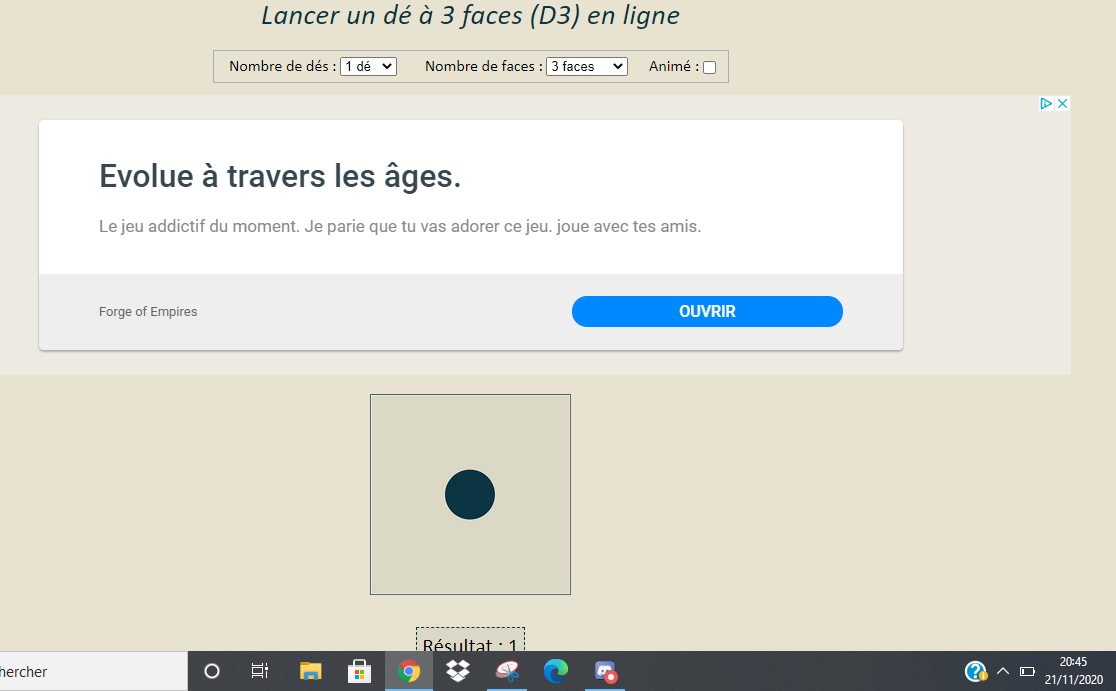Screen dimensions: 1116x691
Task: Enable the Animé checkbox
Action: (710, 67)
